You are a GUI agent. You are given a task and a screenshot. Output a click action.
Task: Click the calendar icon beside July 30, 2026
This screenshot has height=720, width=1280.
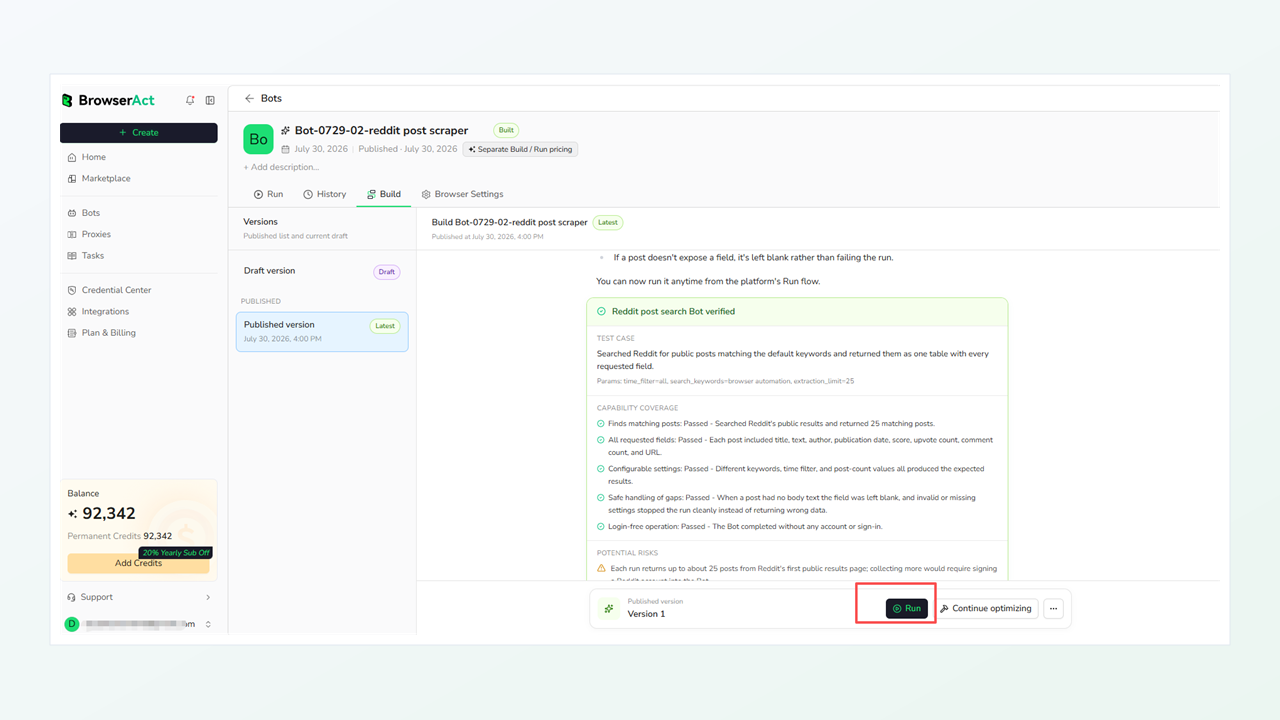click(285, 149)
